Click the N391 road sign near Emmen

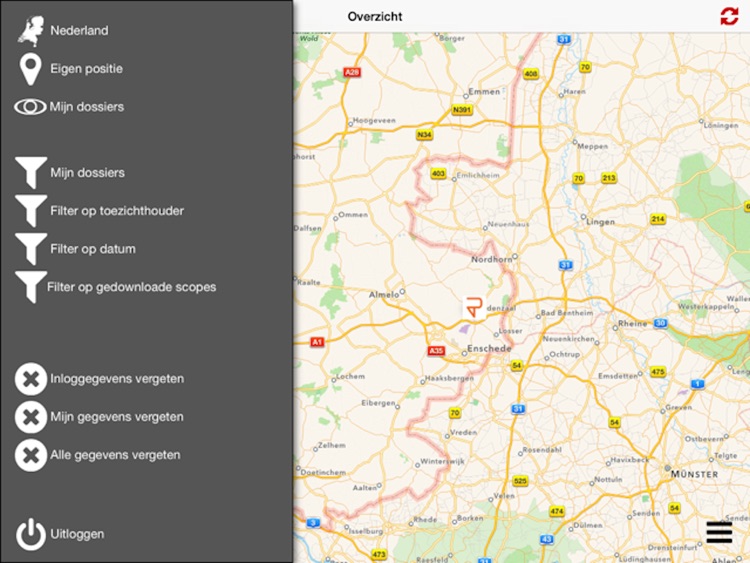pos(462,110)
